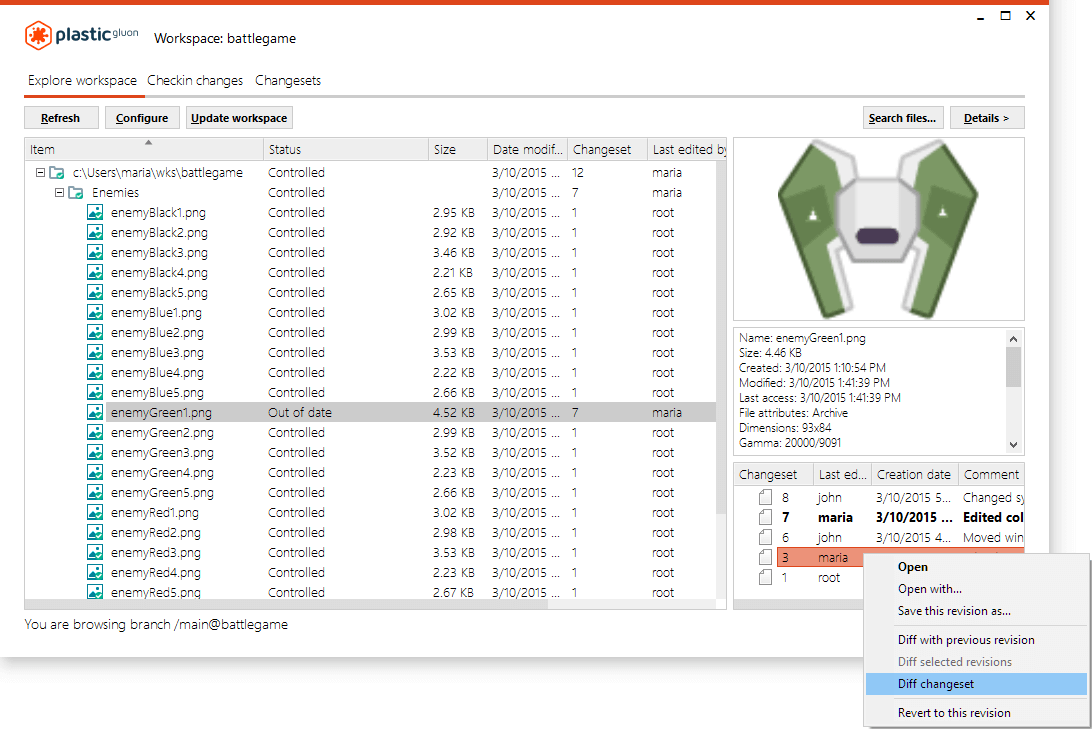The height and width of the screenshot is (729, 1092).
Task: Maximize the Plastic gluon window
Action: [x=1005, y=15]
